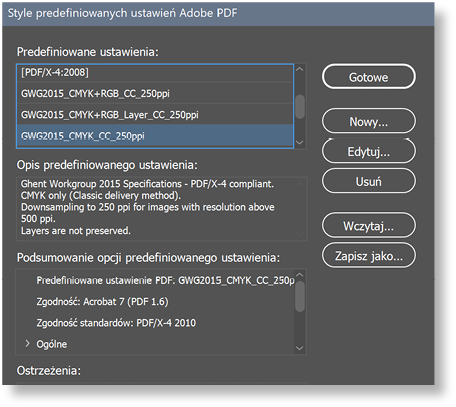
Task: Click the Gotowe button
Action: point(369,77)
